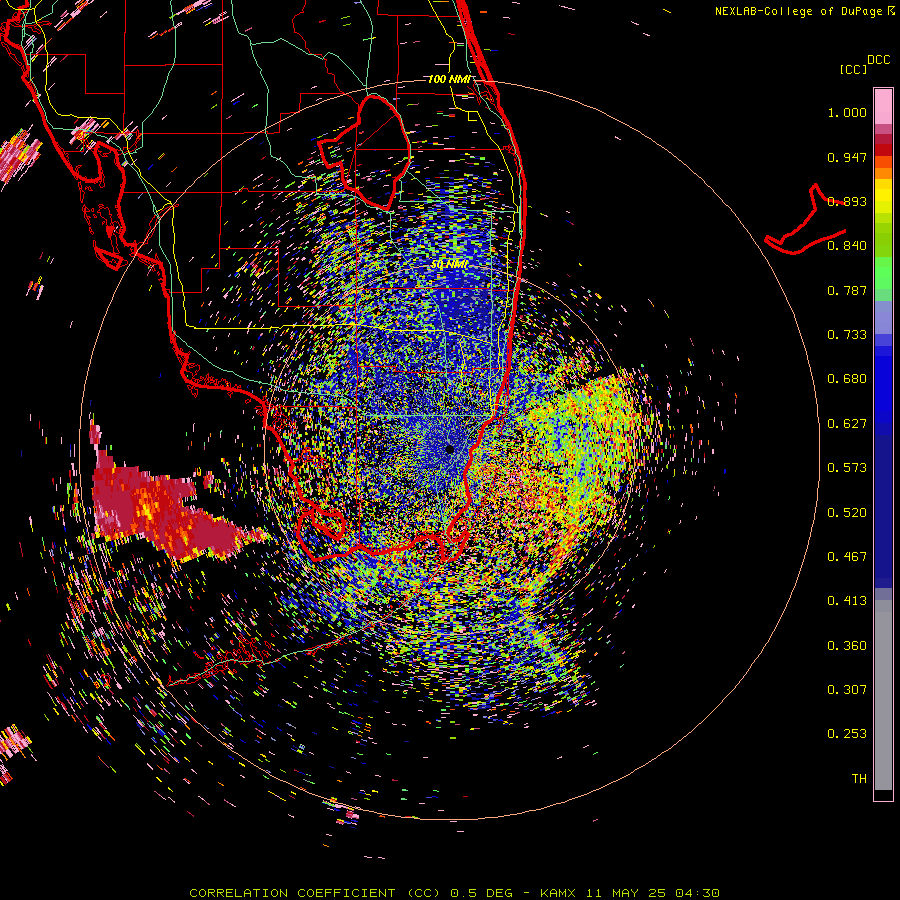Click the 0.467 scale value
The height and width of the screenshot is (900, 900).
coord(847,557)
